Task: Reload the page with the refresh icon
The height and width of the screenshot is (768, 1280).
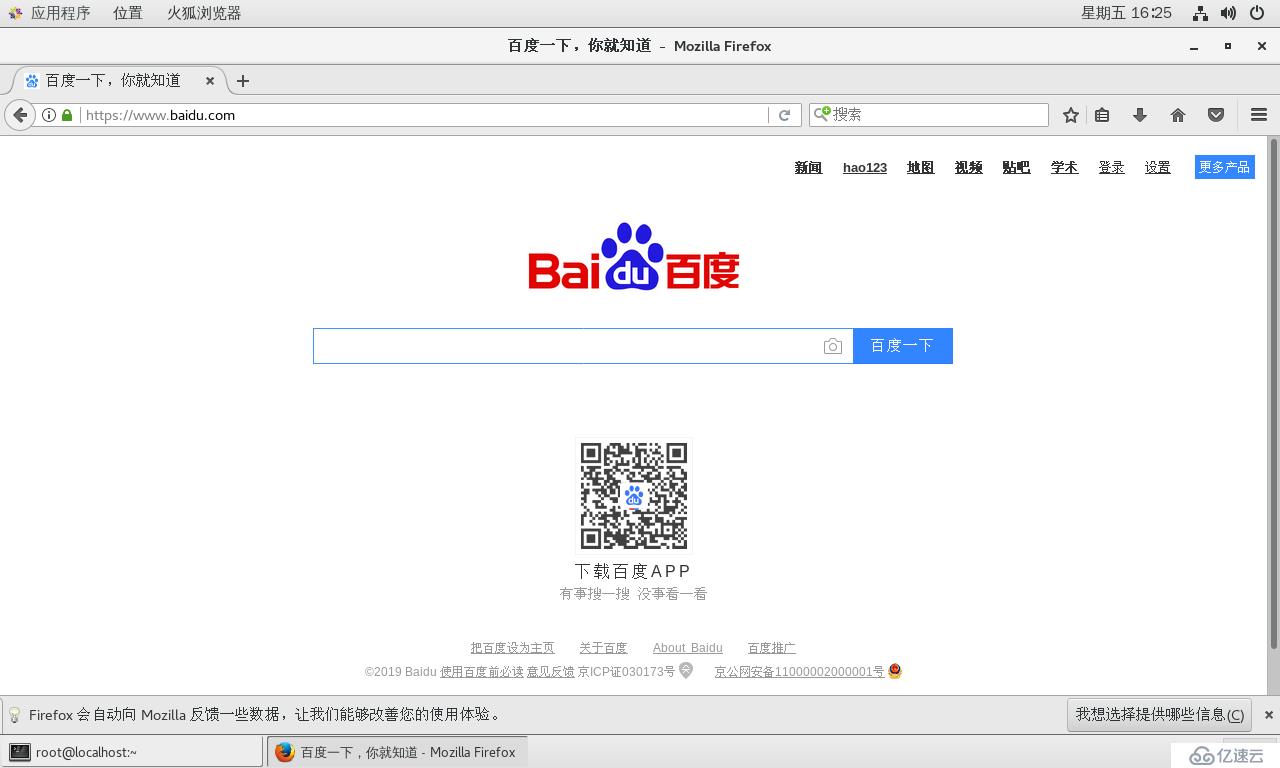Action: 785,115
